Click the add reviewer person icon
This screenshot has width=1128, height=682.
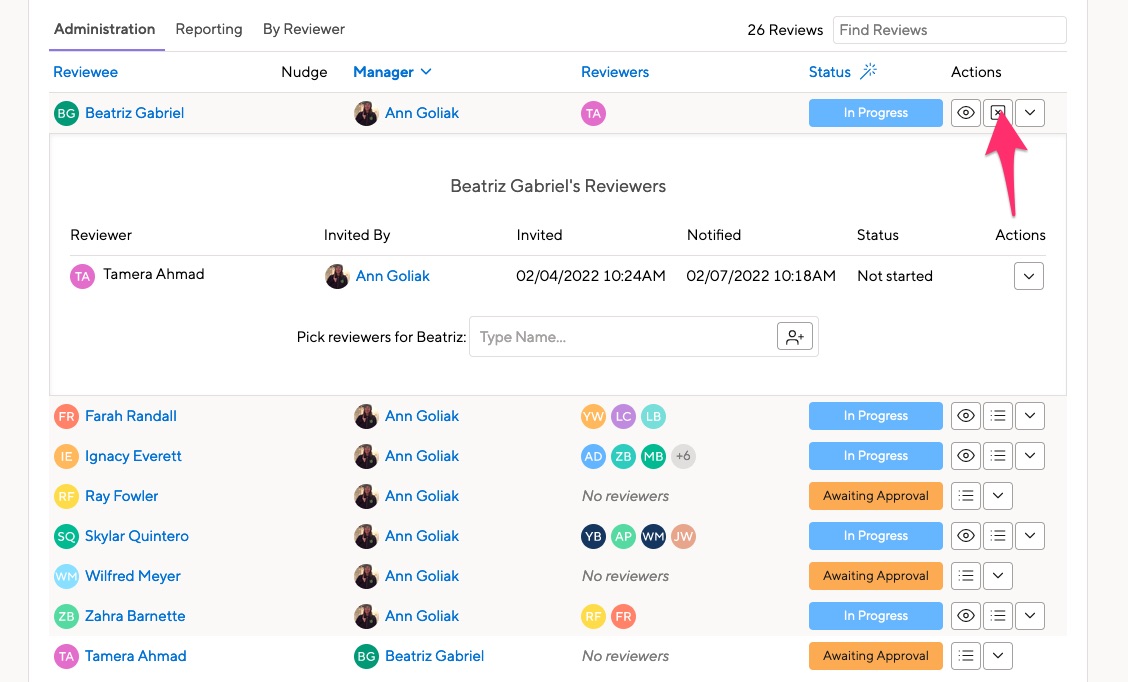pos(795,337)
